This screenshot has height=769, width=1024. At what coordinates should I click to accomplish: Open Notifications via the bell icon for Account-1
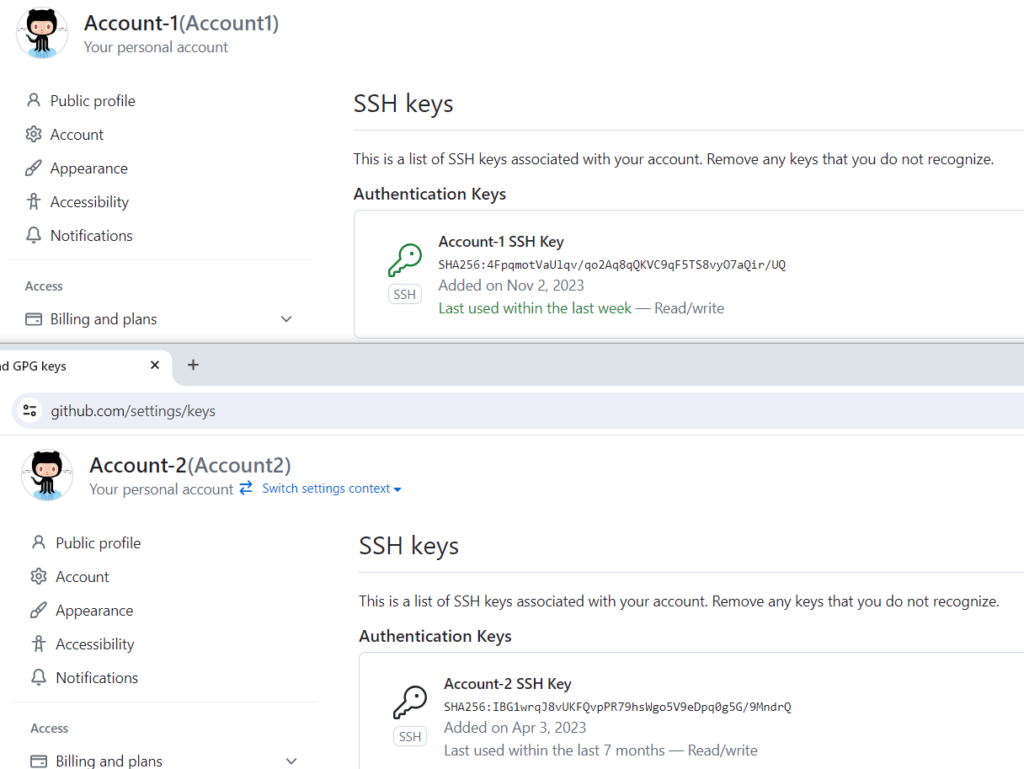tap(32, 235)
